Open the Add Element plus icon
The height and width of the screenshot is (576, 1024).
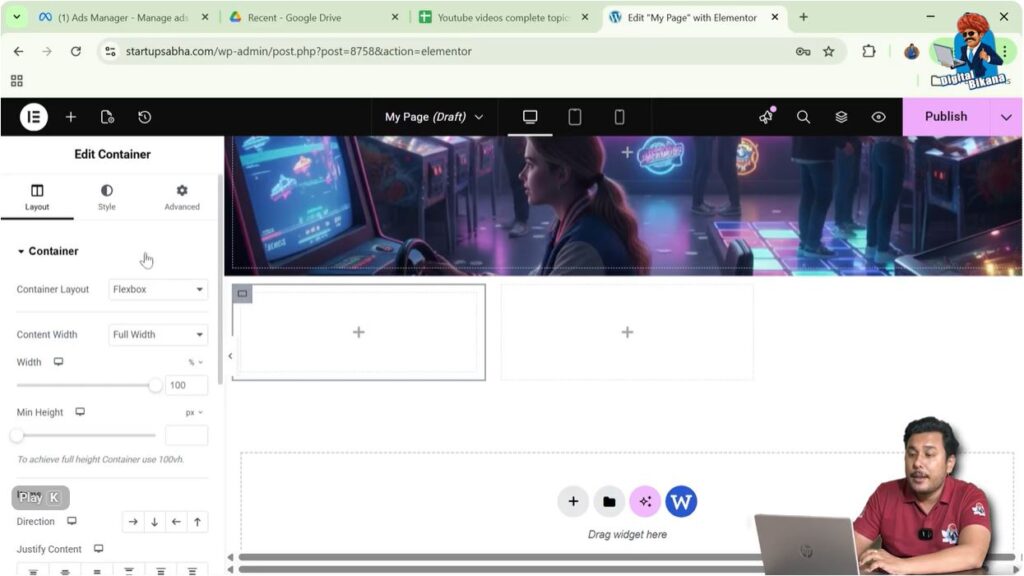pos(71,117)
